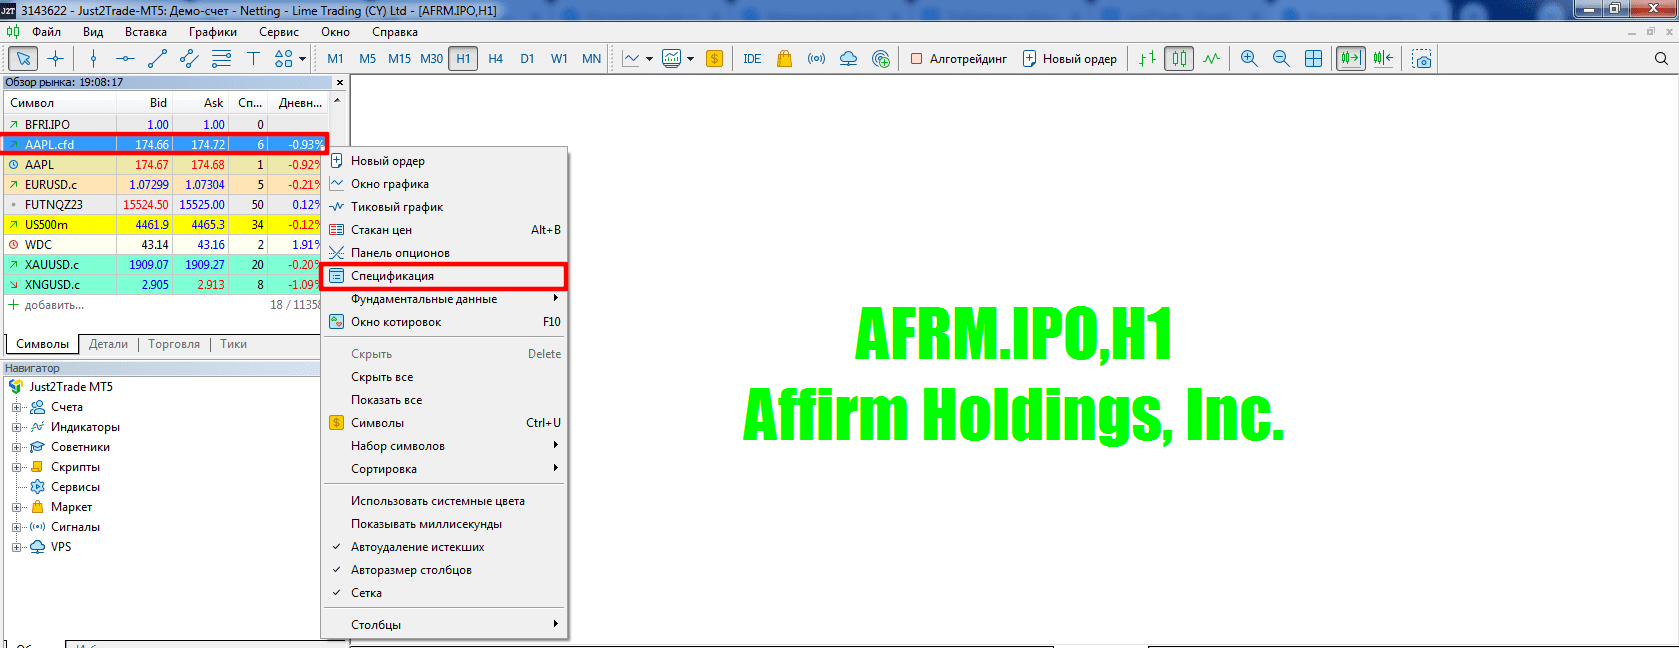Click the chart type line icon
The width and height of the screenshot is (1679, 648).
pos(631,59)
